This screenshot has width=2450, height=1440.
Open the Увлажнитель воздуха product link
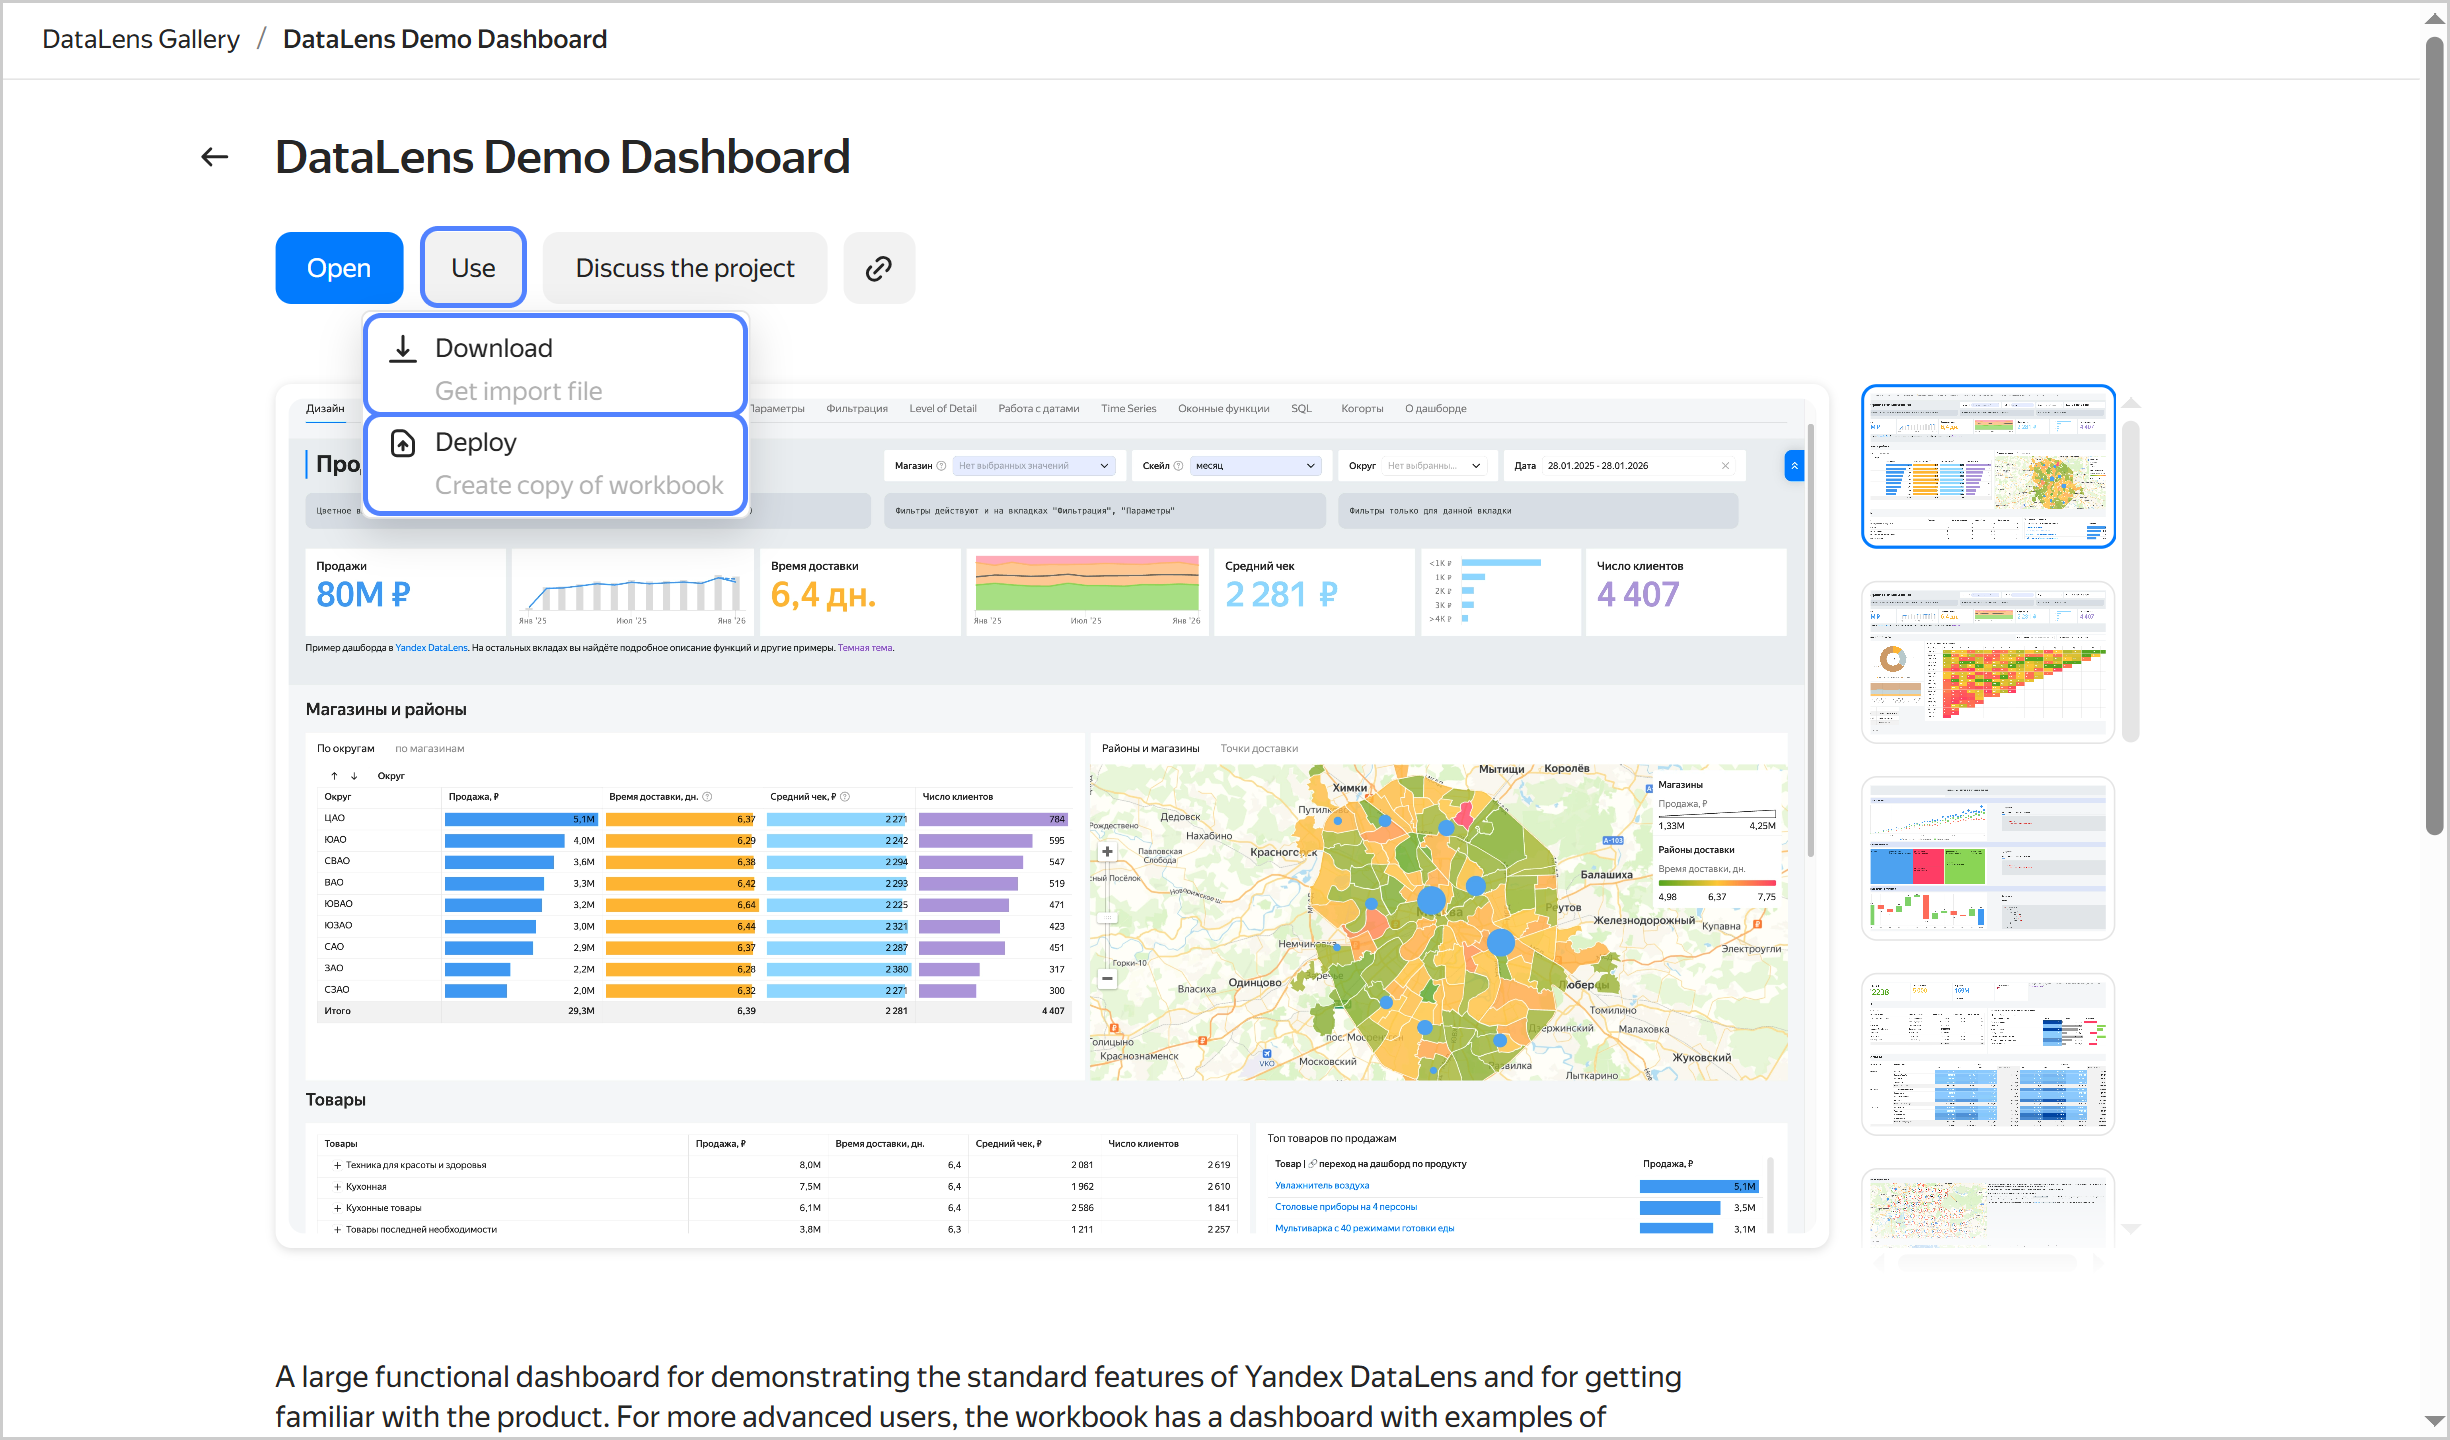(1322, 1186)
